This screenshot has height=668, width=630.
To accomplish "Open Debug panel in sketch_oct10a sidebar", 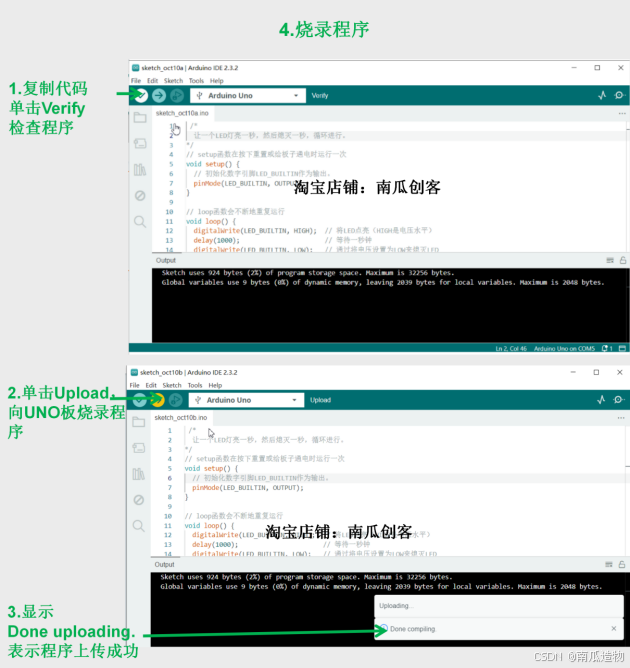I will [140, 196].
